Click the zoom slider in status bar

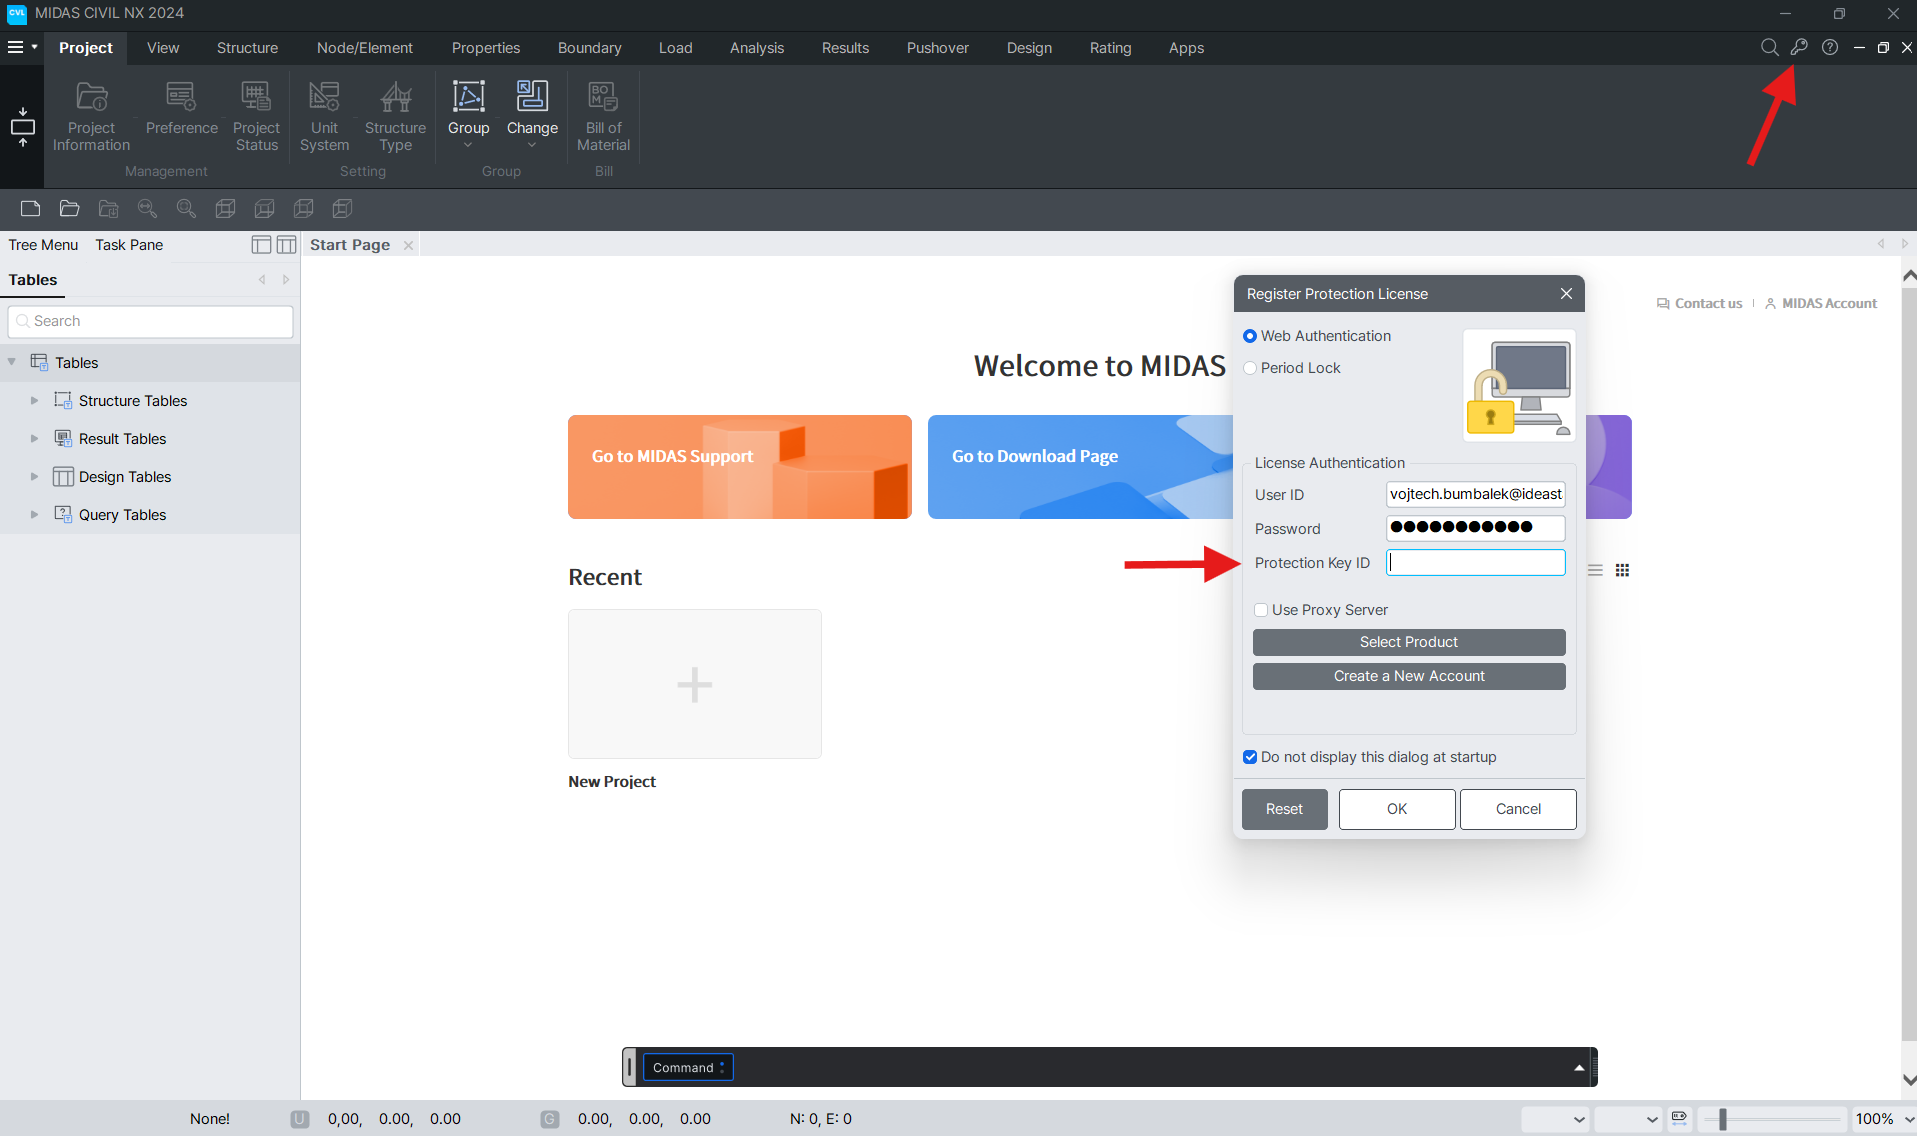(1722, 1119)
